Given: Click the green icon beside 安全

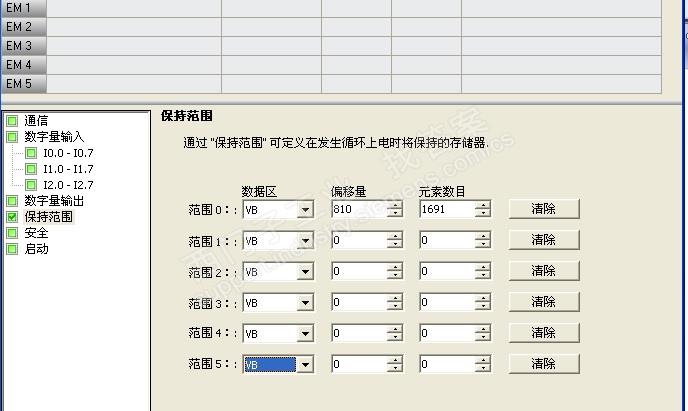Looking at the screenshot, I should (x=12, y=232).
